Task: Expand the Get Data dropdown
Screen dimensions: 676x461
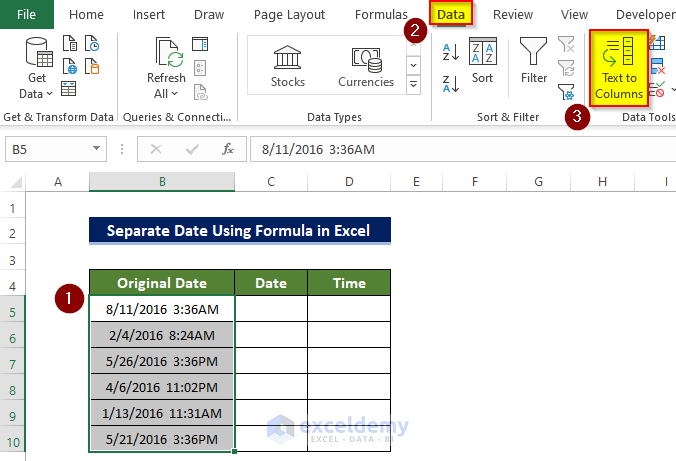Action: [37, 93]
